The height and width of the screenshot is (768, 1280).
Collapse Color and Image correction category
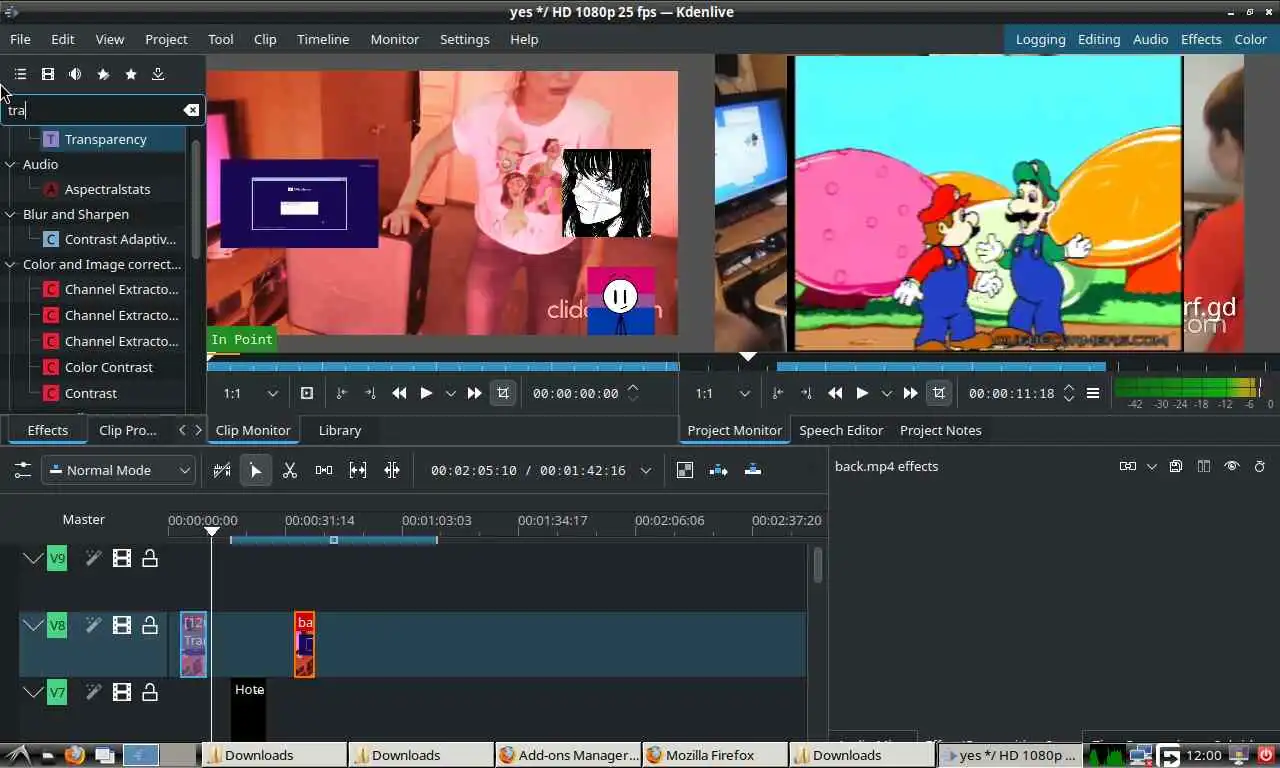coord(11,264)
